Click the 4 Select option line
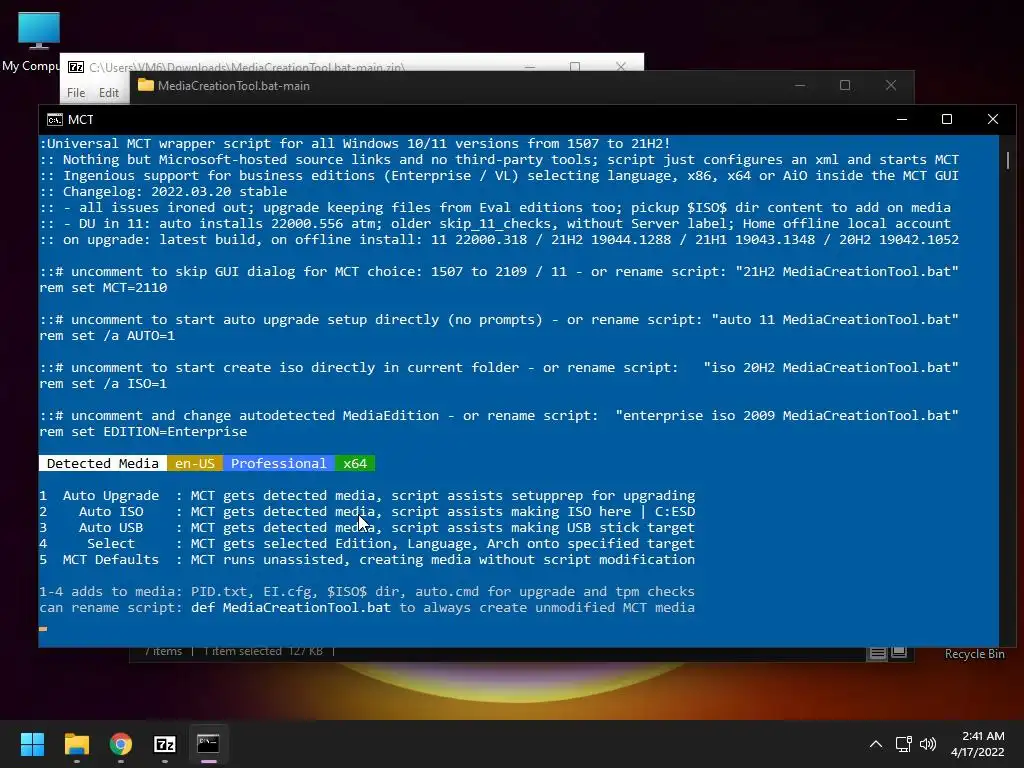 (x=367, y=543)
